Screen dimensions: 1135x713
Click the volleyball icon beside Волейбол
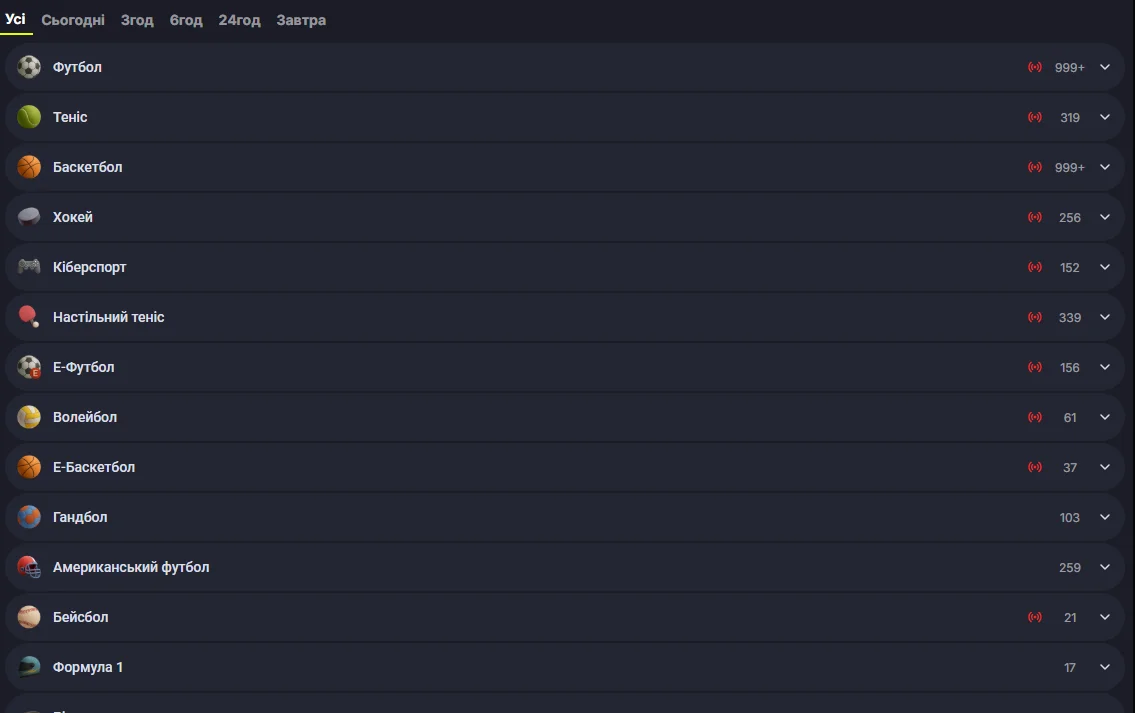tap(29, 417)
